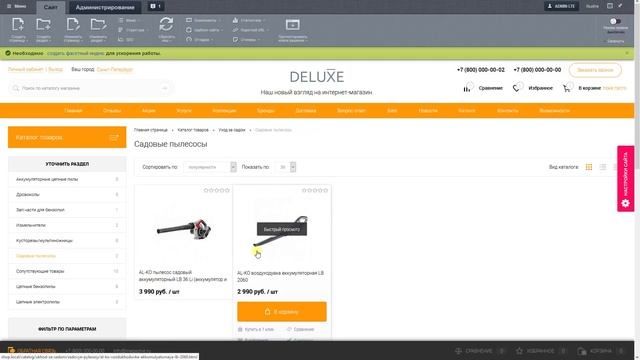Click the Заказать звонок button
The width and height of the screenshot is (640, 360).
click(595, 70)
